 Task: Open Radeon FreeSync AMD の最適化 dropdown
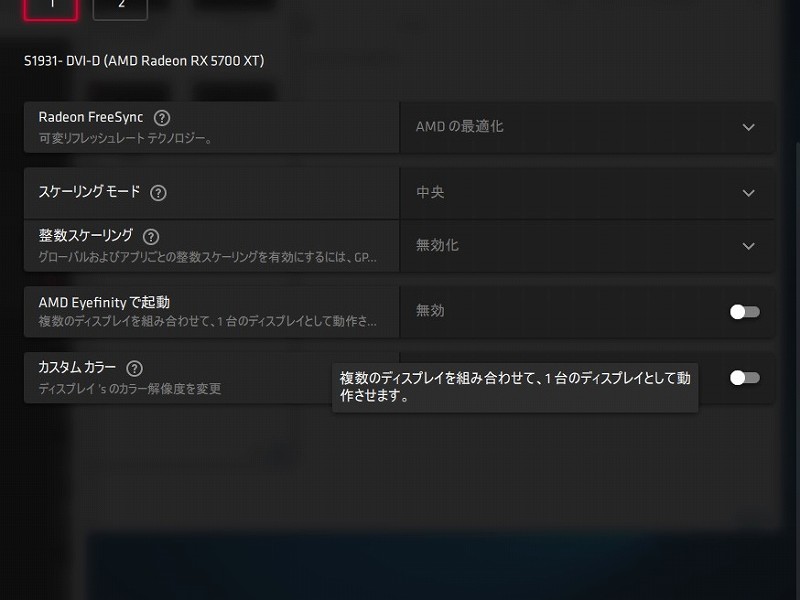tap(587, 127)
